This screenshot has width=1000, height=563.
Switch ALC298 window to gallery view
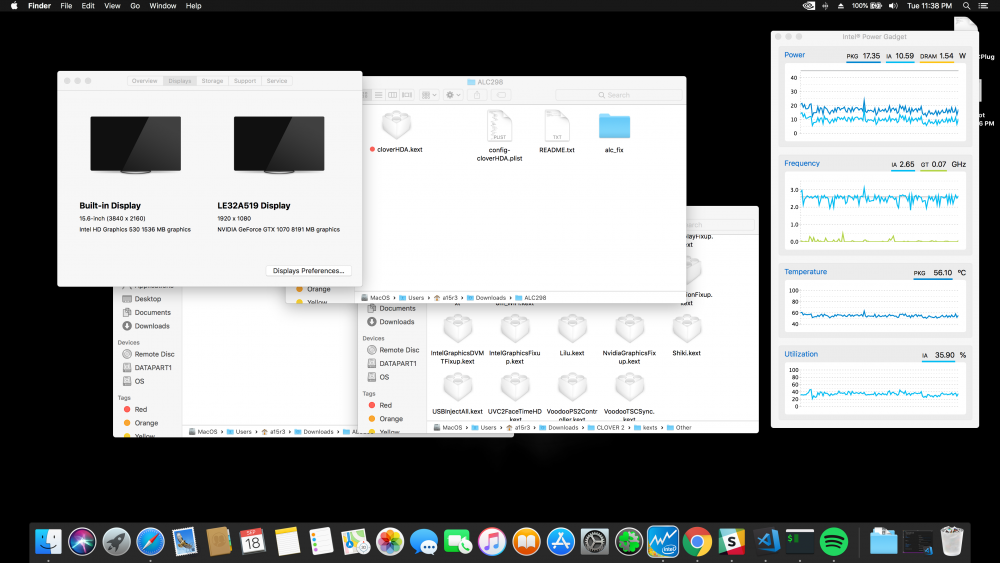click(407, 95)
